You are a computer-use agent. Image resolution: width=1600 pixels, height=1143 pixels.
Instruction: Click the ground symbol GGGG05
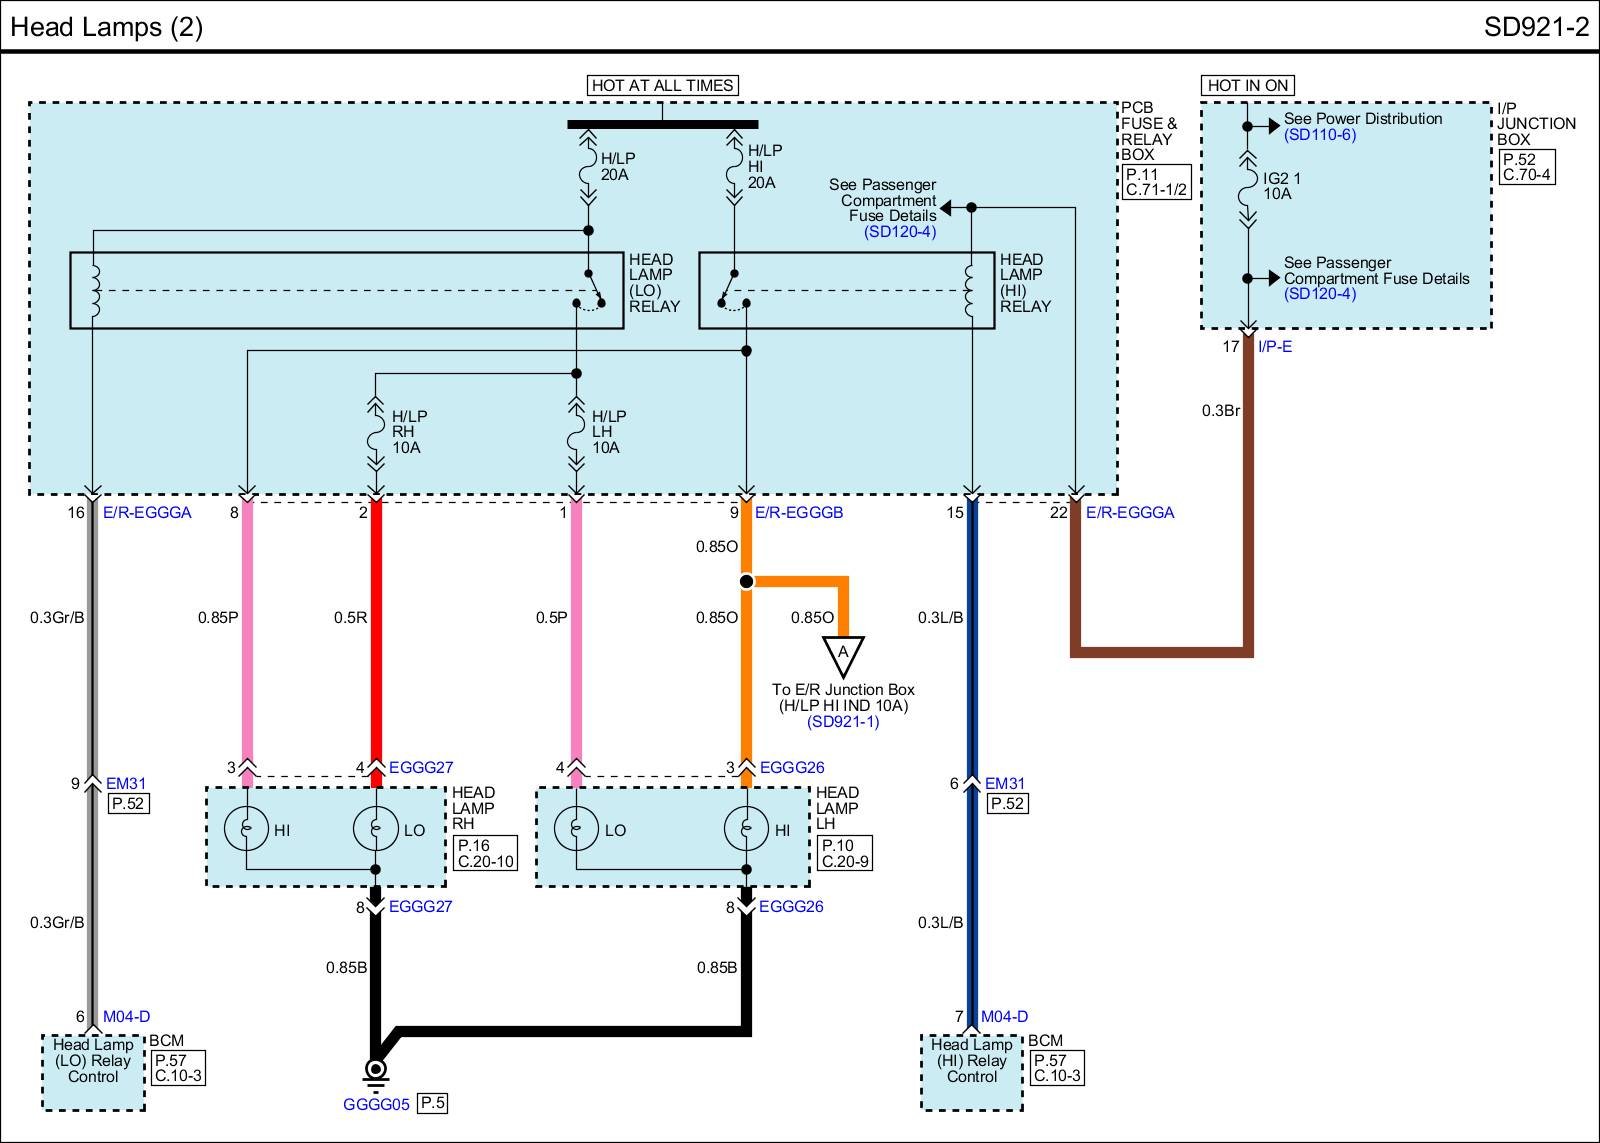[x=376, y=1071]
